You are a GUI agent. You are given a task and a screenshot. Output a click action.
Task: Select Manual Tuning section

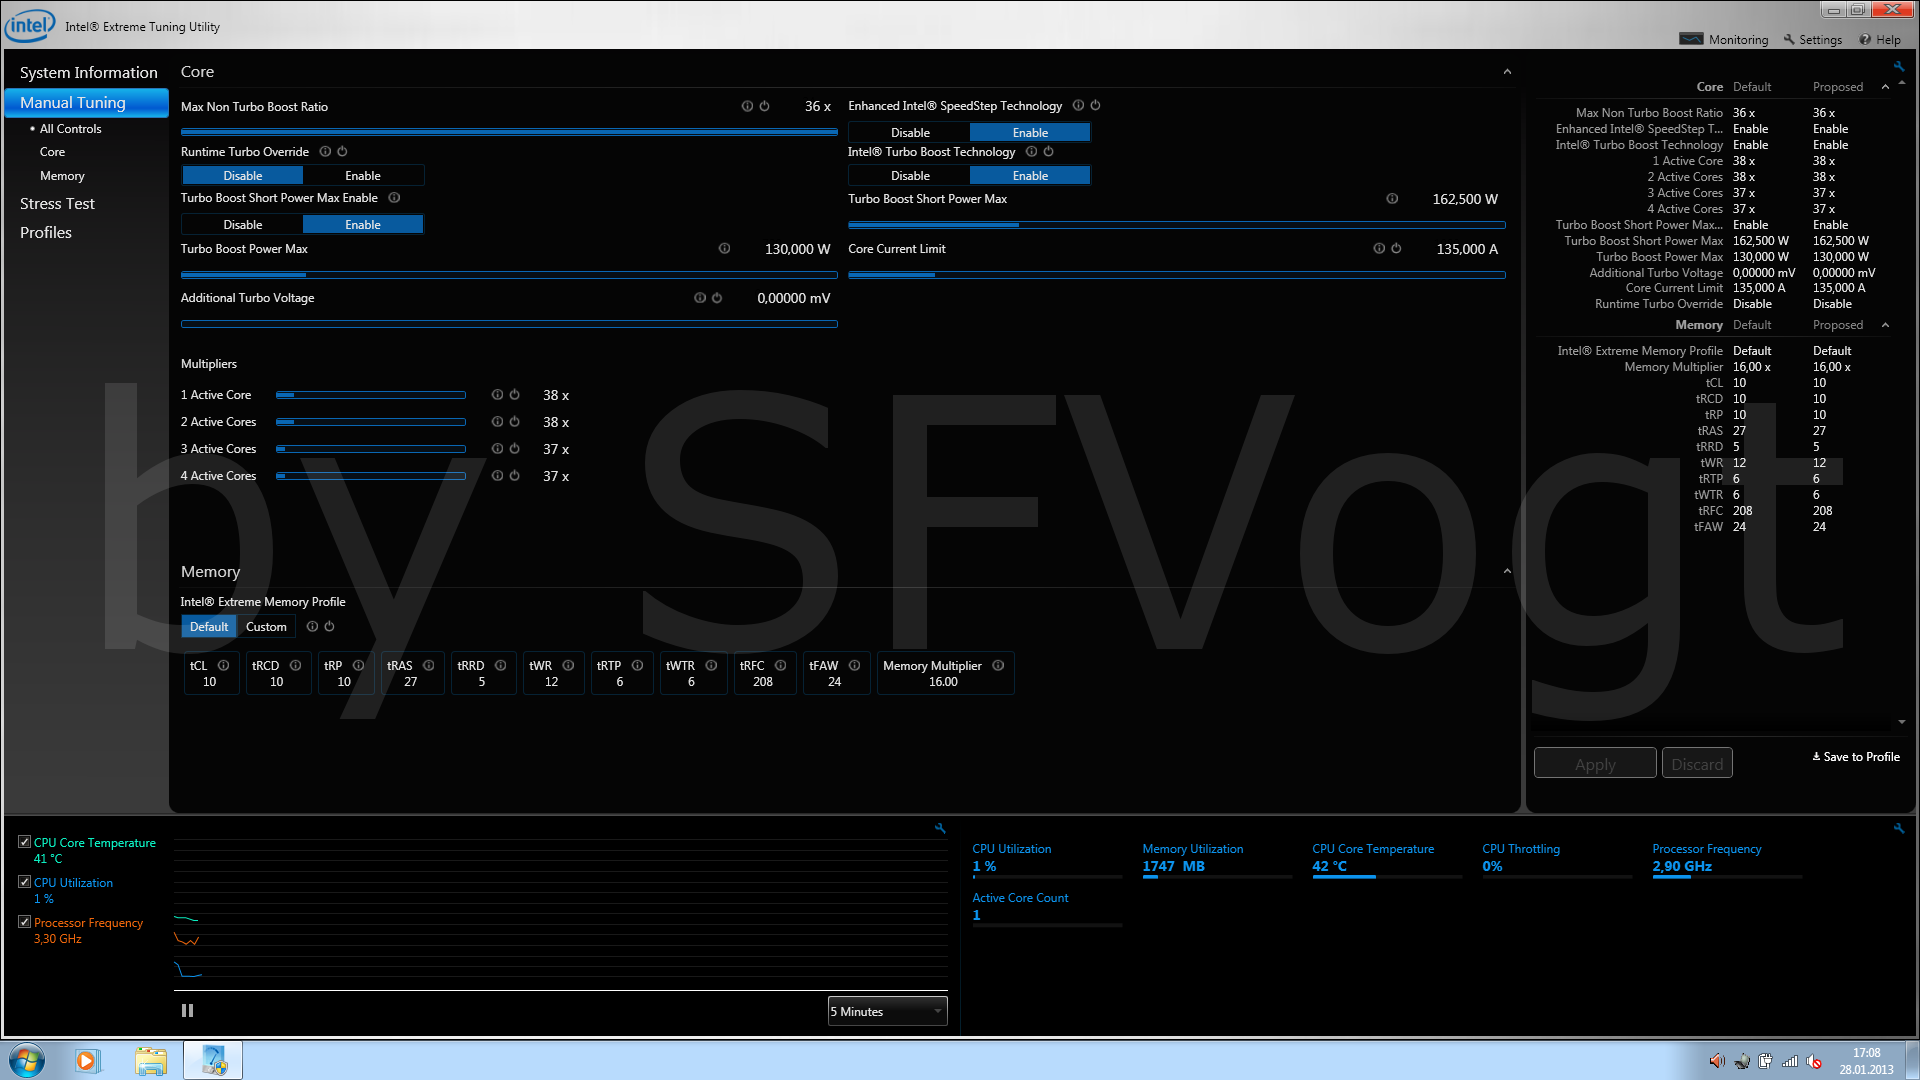click(x=87, y=103)
